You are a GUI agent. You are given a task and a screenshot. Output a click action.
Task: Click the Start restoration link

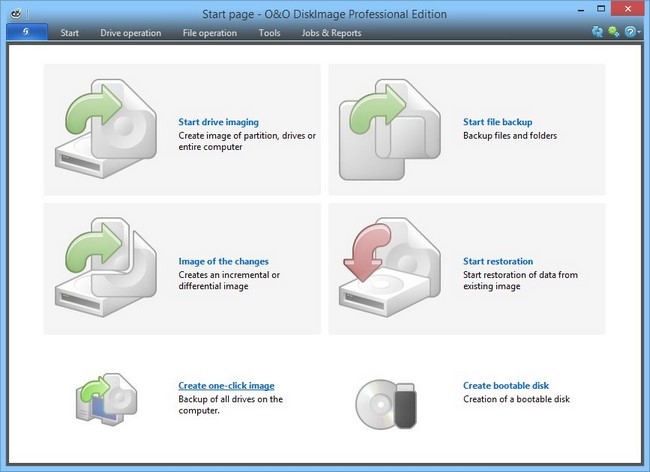tap(498, 261)
